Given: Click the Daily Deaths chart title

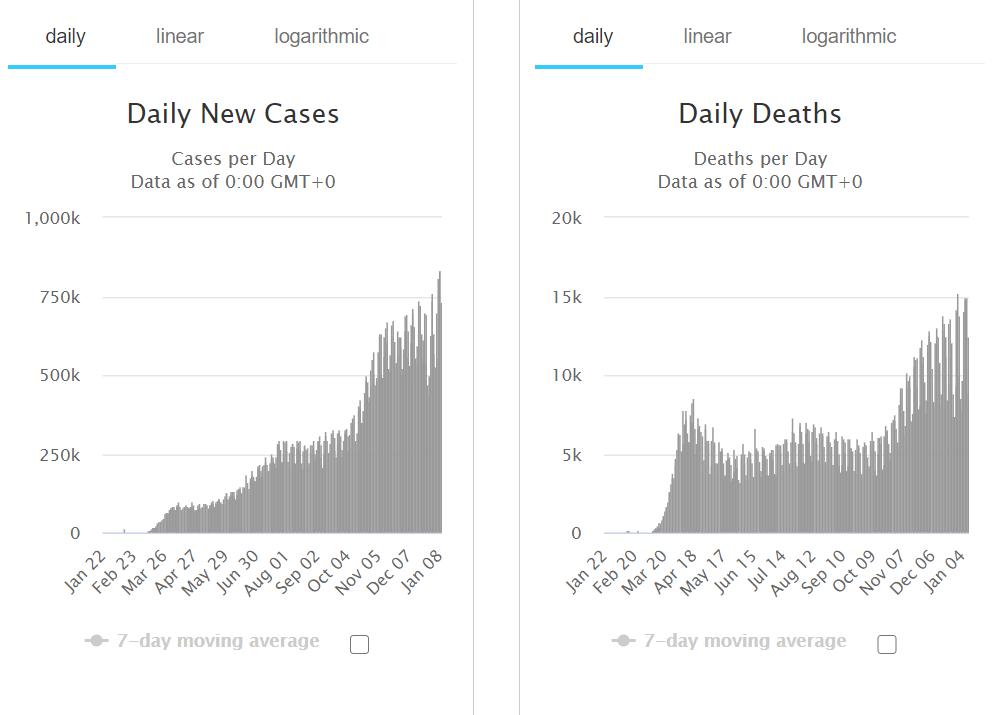Looking at the screenshot, I should tap(760, 114).
